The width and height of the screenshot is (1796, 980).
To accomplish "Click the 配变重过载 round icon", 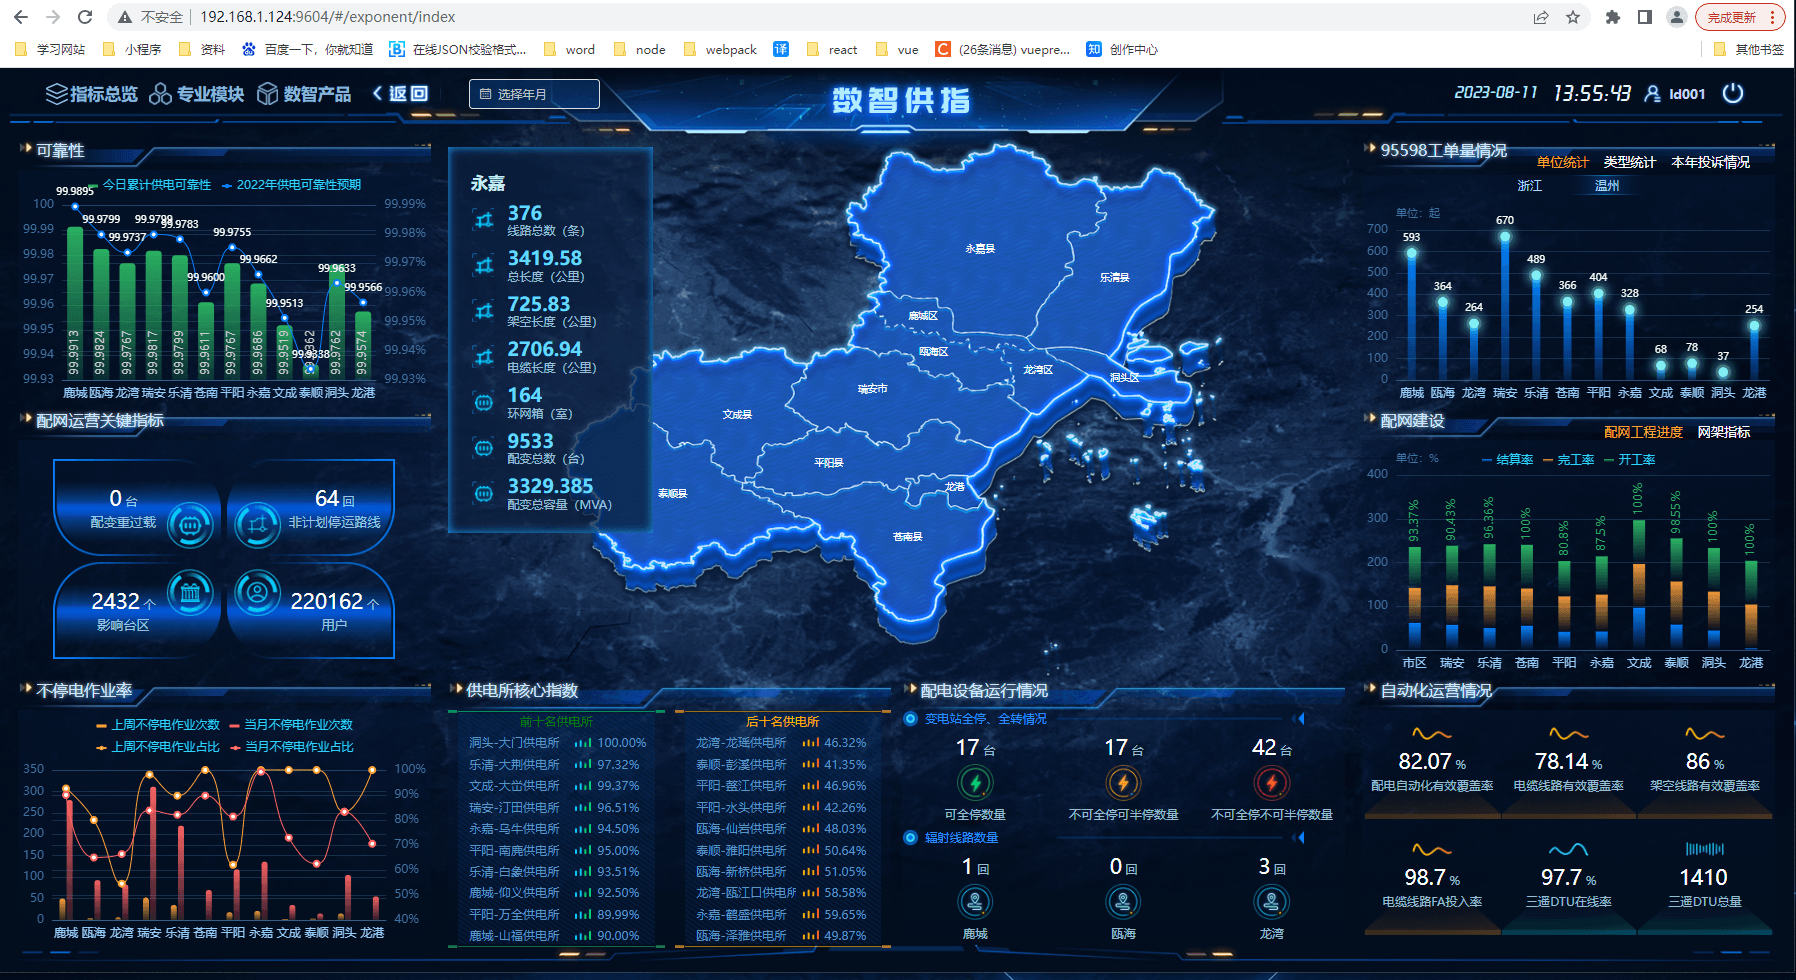I will click(x=189, y=524).
